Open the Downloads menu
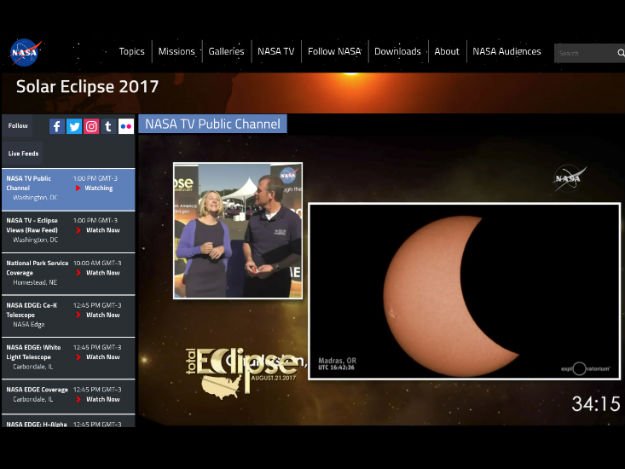 (397, 51)
